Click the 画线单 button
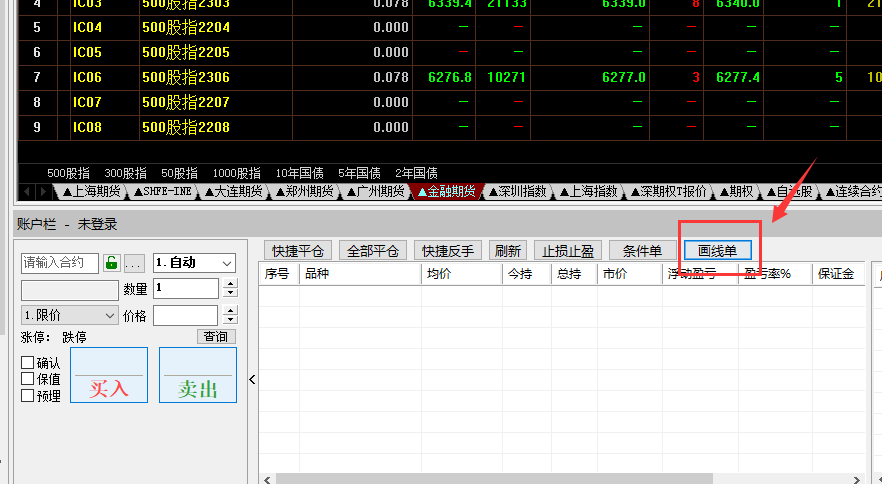Screen dimensions: 882x484 (717, 251)
